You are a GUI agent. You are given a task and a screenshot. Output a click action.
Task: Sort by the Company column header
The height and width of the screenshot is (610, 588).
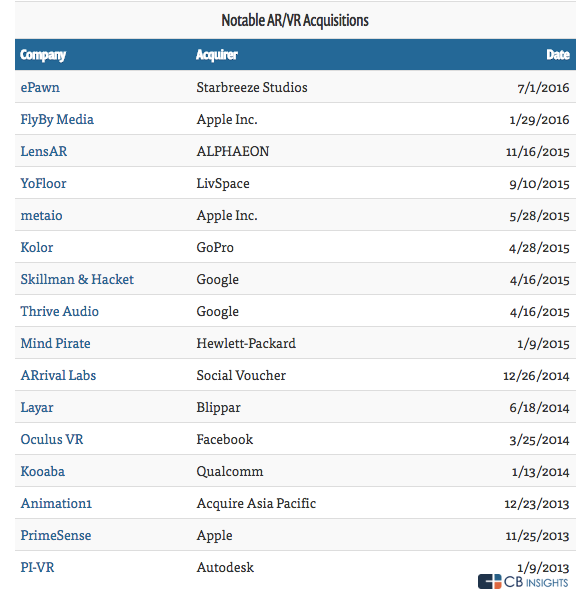[43, 55]
